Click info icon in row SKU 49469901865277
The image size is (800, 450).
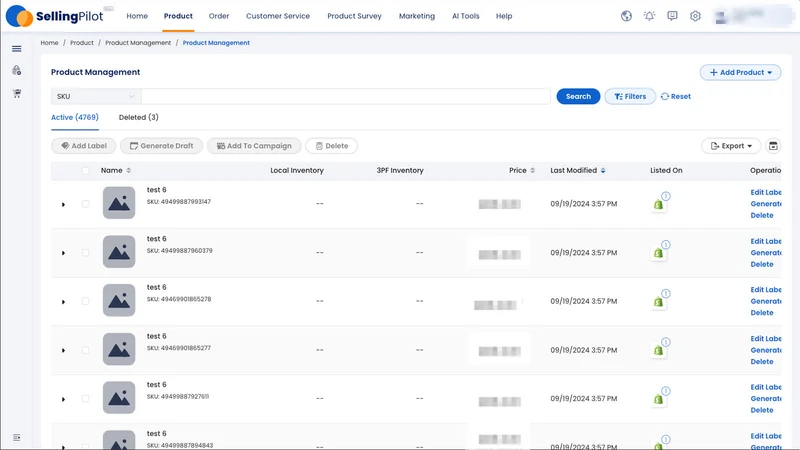pos(666,342)
